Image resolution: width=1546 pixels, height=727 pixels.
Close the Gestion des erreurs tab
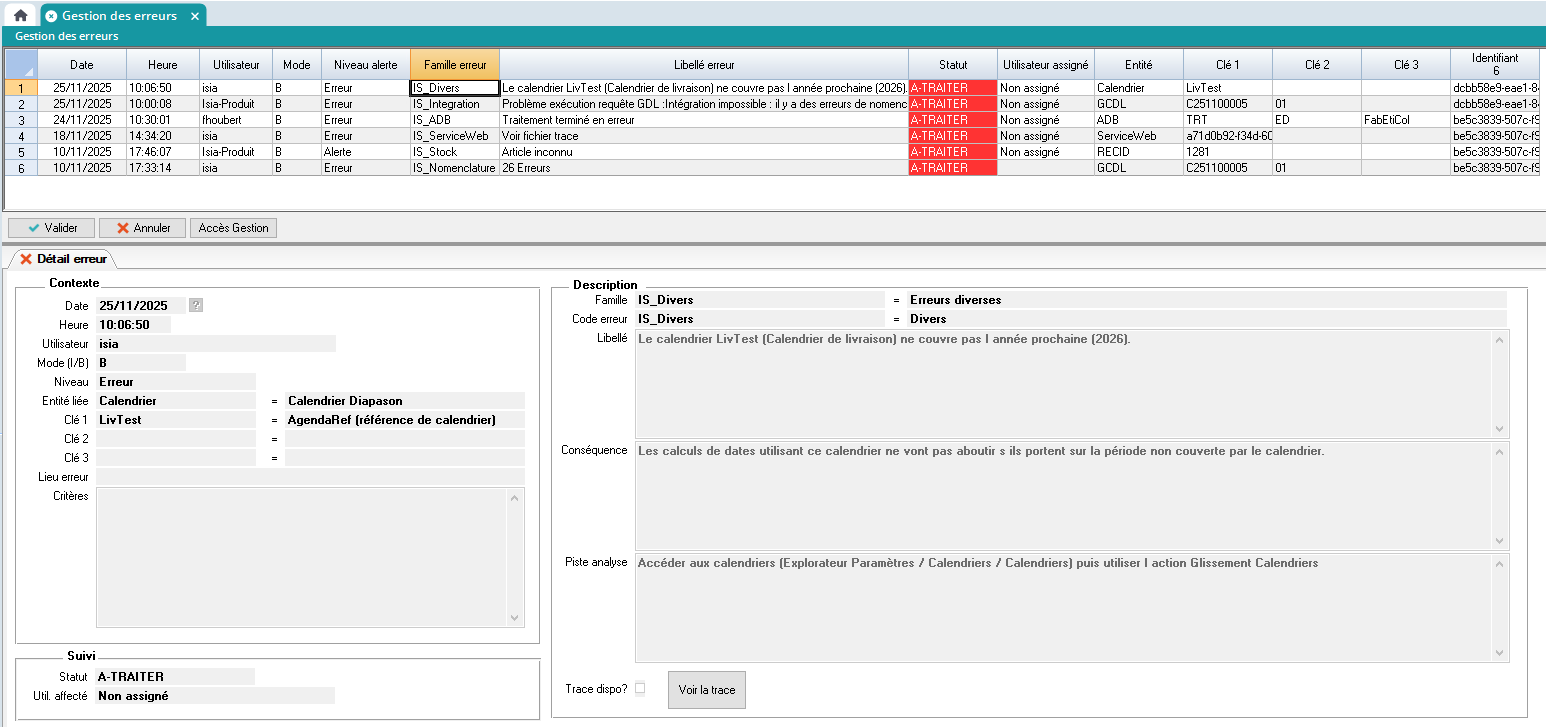tap(195, 16)
